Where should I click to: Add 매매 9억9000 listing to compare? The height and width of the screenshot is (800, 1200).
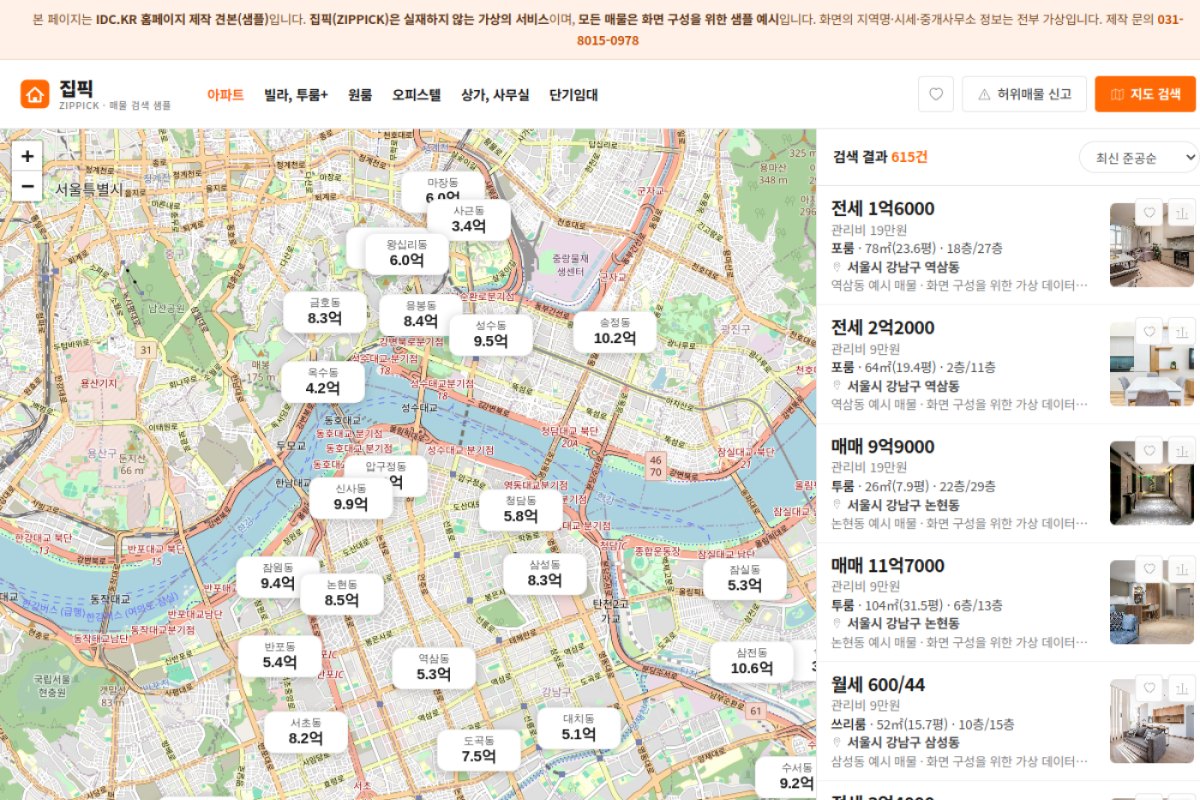1182,451
